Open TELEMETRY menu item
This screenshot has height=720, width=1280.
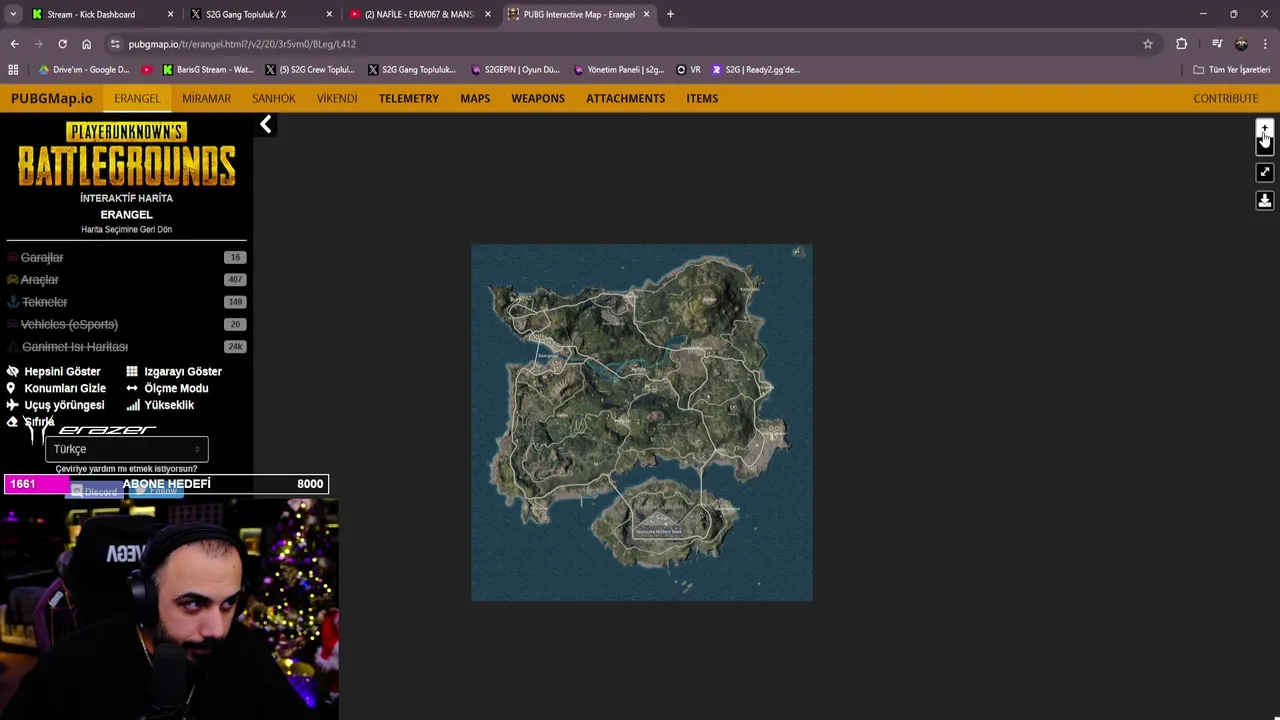pos(408,98)
